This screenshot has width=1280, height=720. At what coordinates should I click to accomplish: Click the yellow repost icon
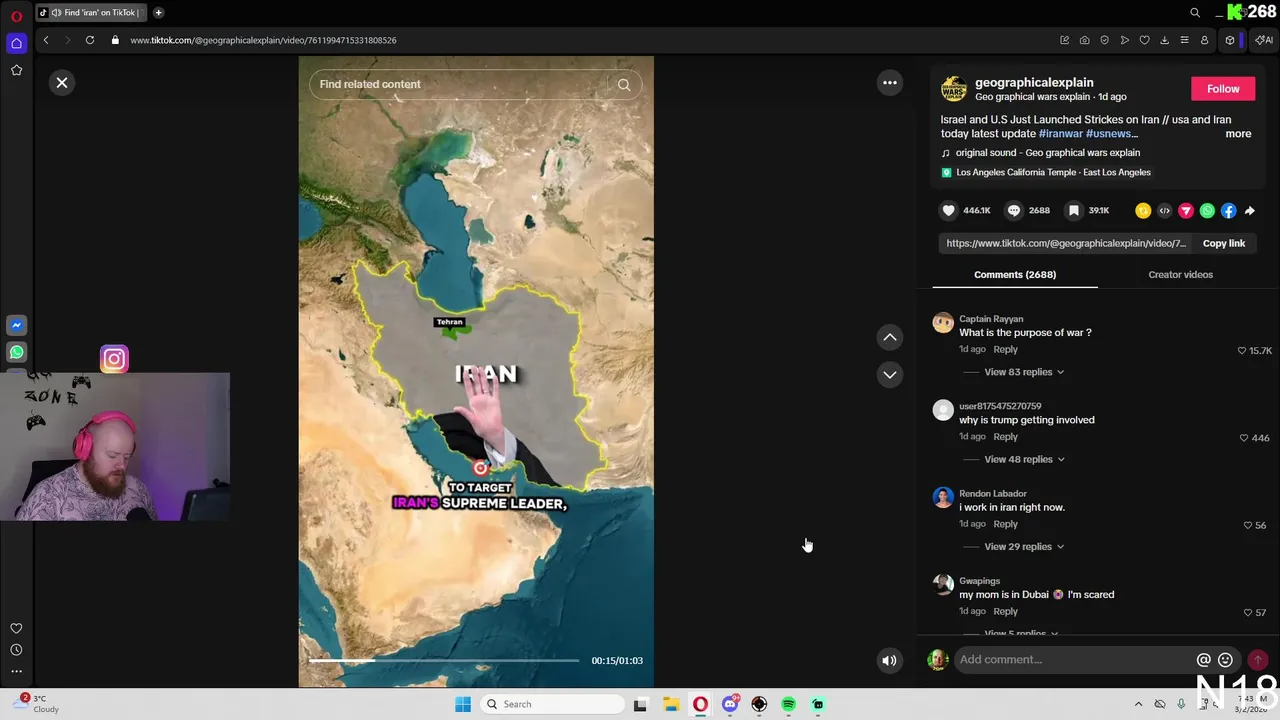pos(1143,211)
